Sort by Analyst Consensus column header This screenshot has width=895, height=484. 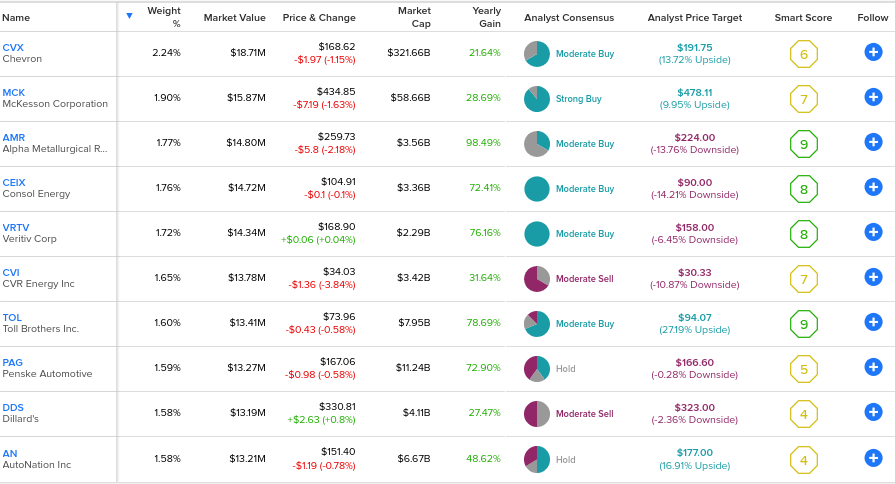click(569, 18)
